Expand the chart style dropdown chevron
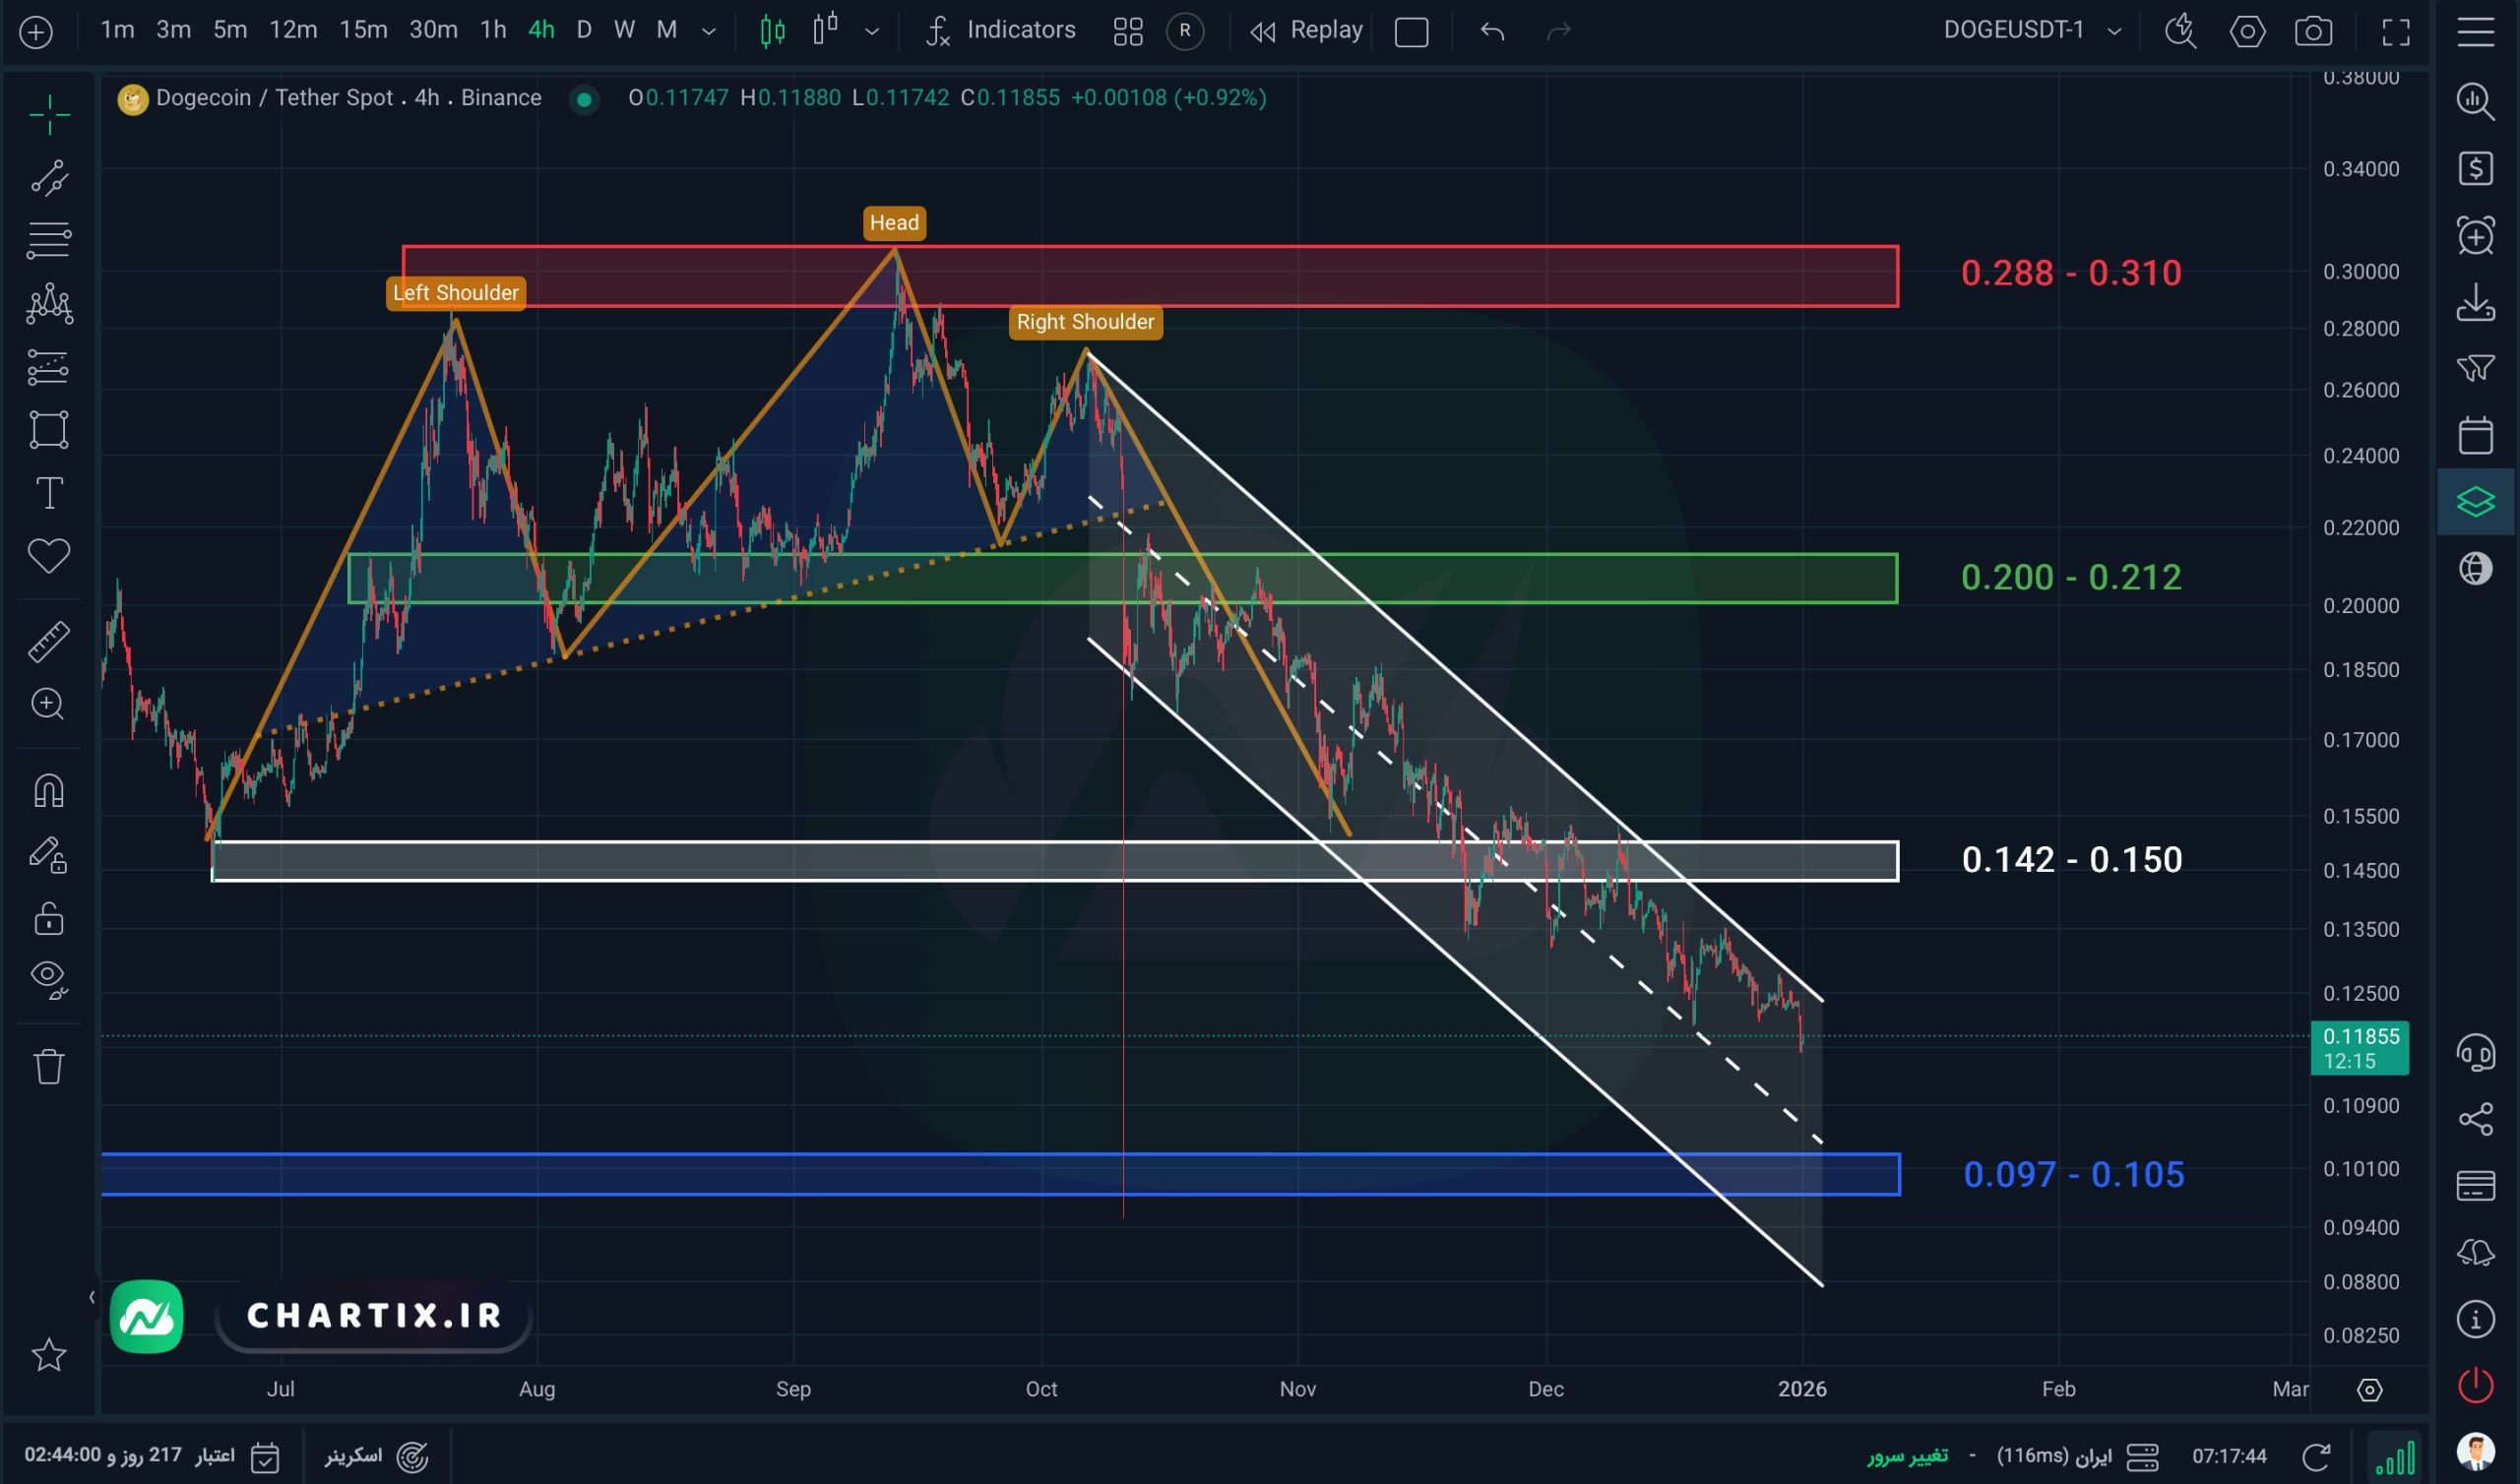 pos(872,31)
